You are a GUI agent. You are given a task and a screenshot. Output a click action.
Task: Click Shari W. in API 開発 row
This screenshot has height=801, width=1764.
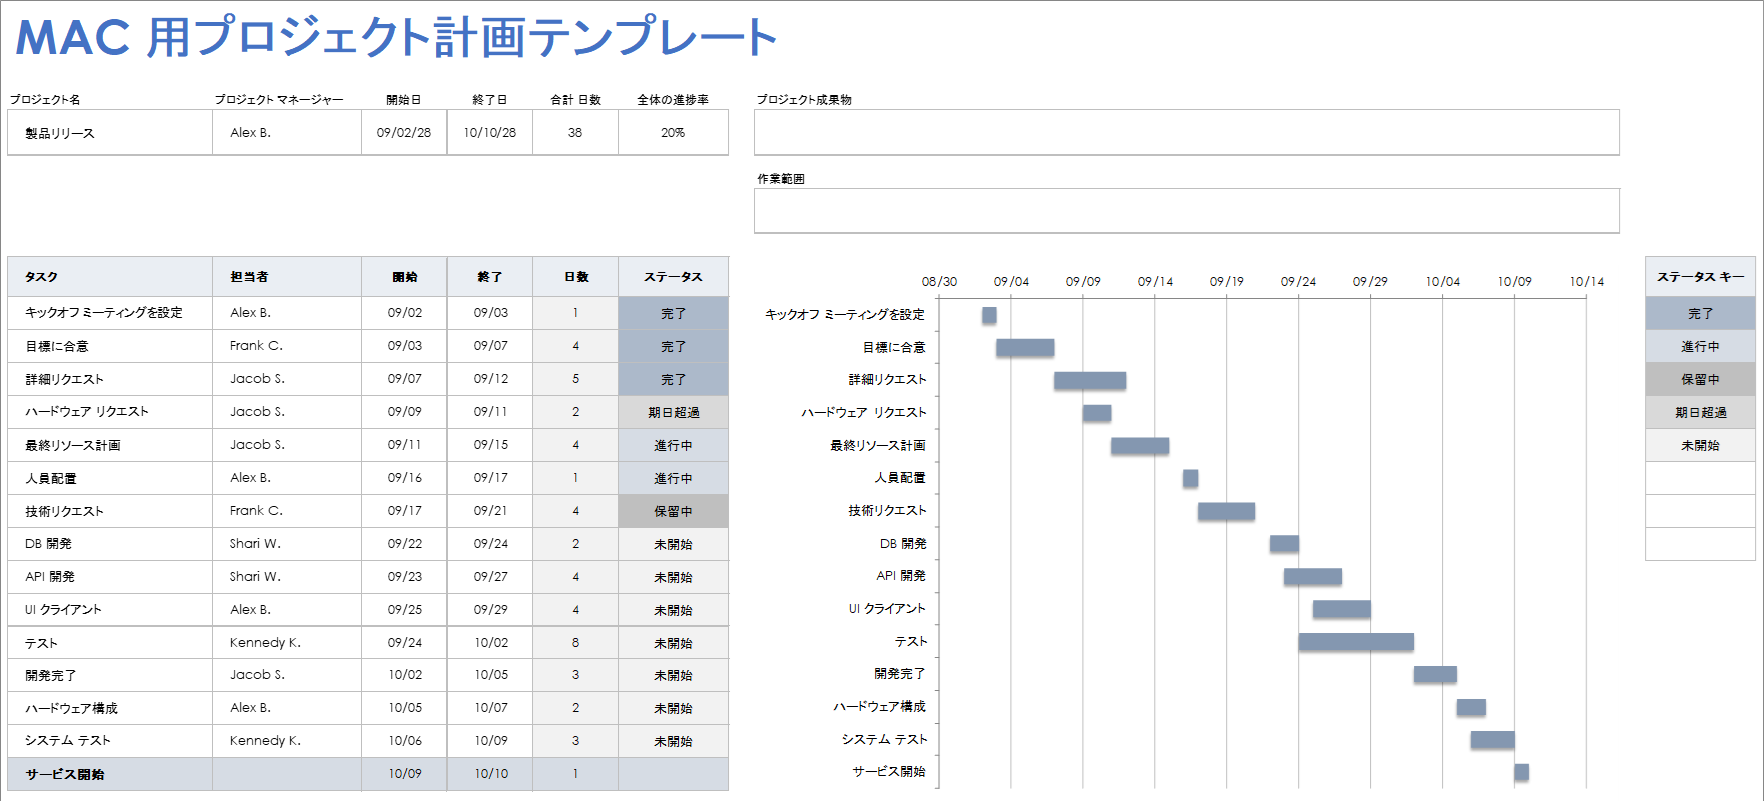pyautogui.click(x=287, y=577)
